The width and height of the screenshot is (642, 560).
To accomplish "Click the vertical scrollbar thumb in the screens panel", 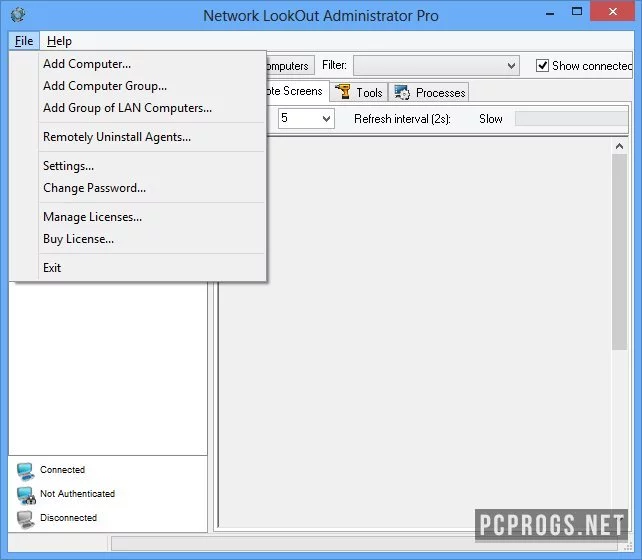I will tap(619, 252).
